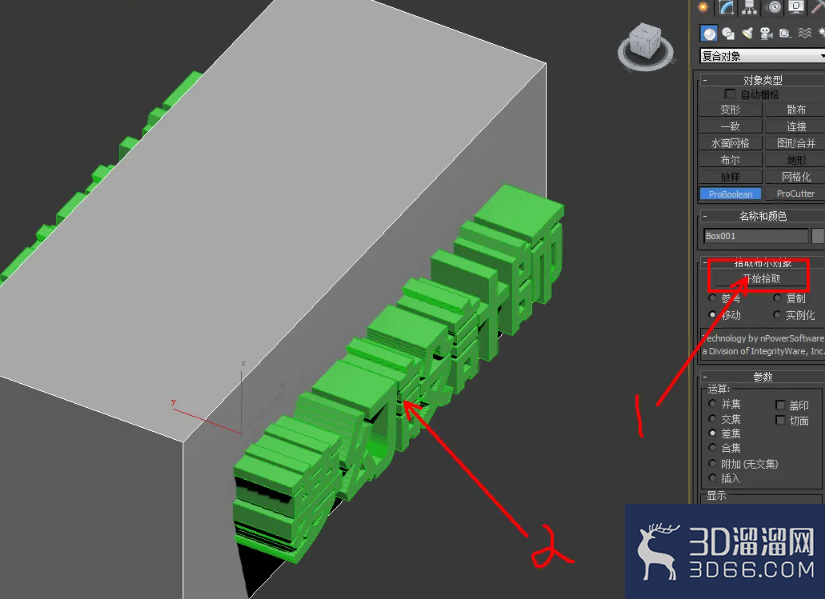
Task: Enable the 盖印 imprint checkbox
Action: coord(780,405)
